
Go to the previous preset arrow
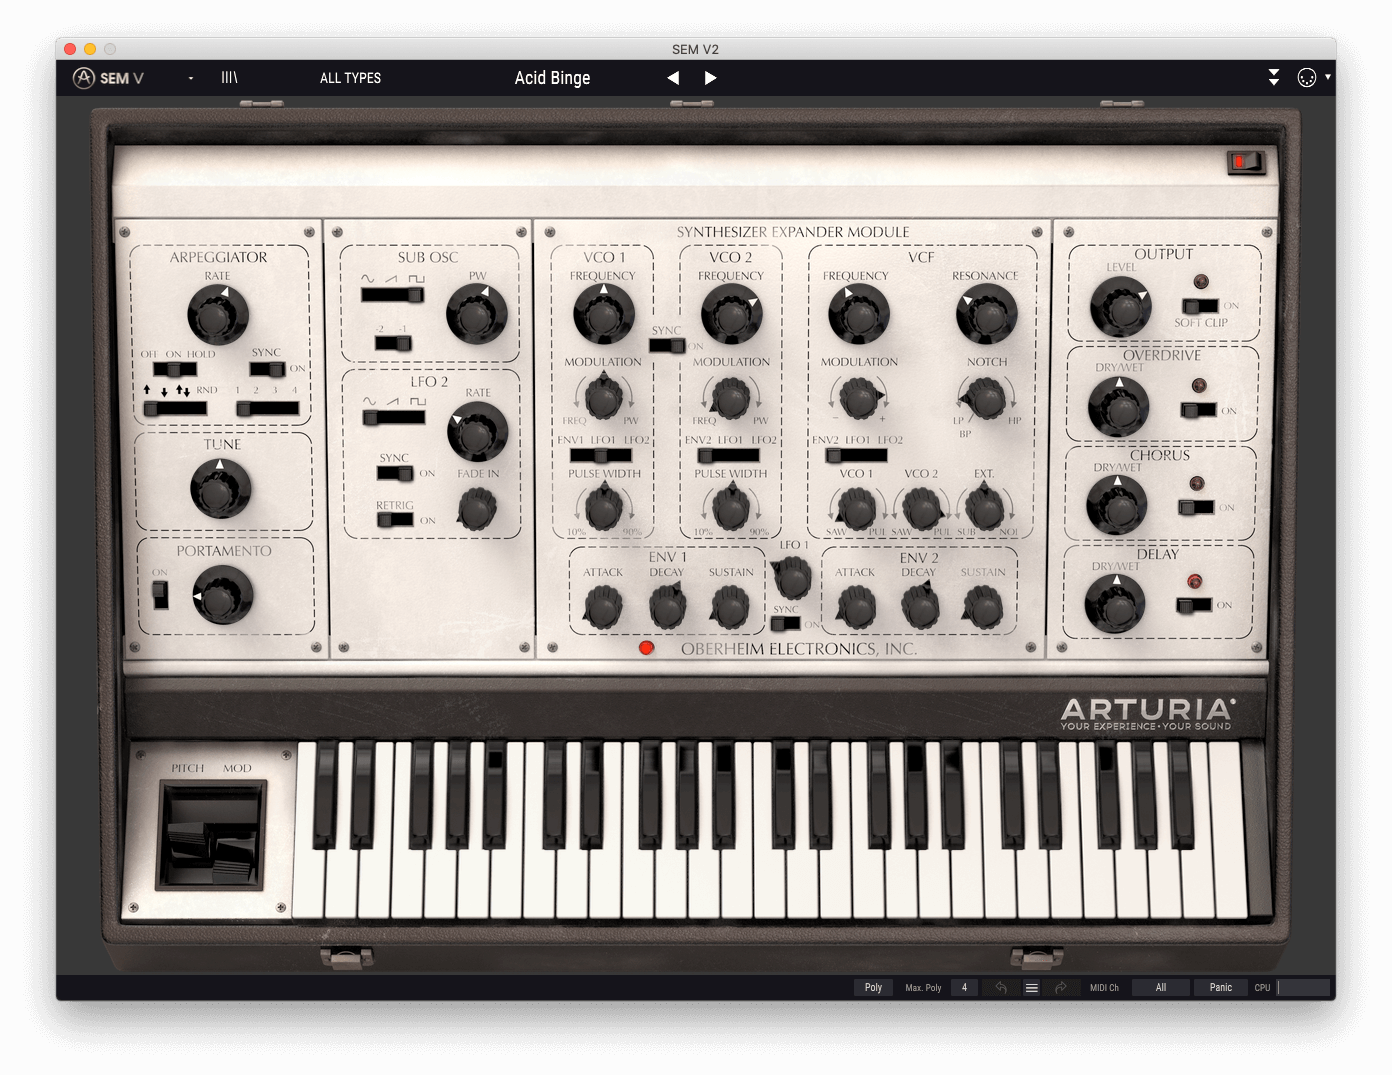[x=673, y=78]
